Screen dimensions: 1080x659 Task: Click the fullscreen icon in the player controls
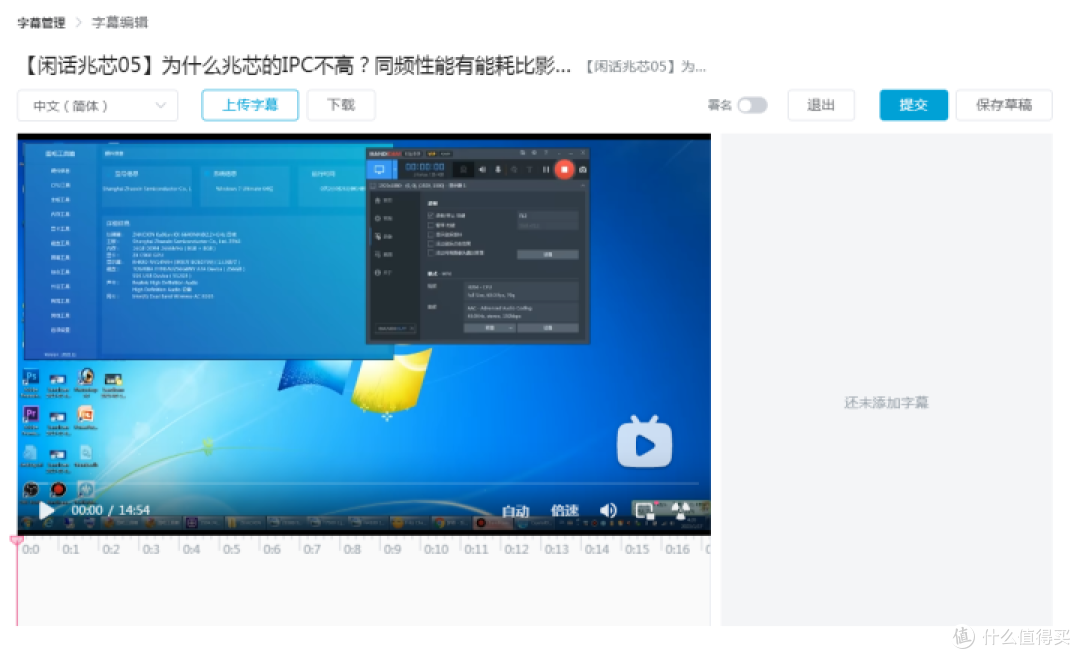click(x=681, y=510)
